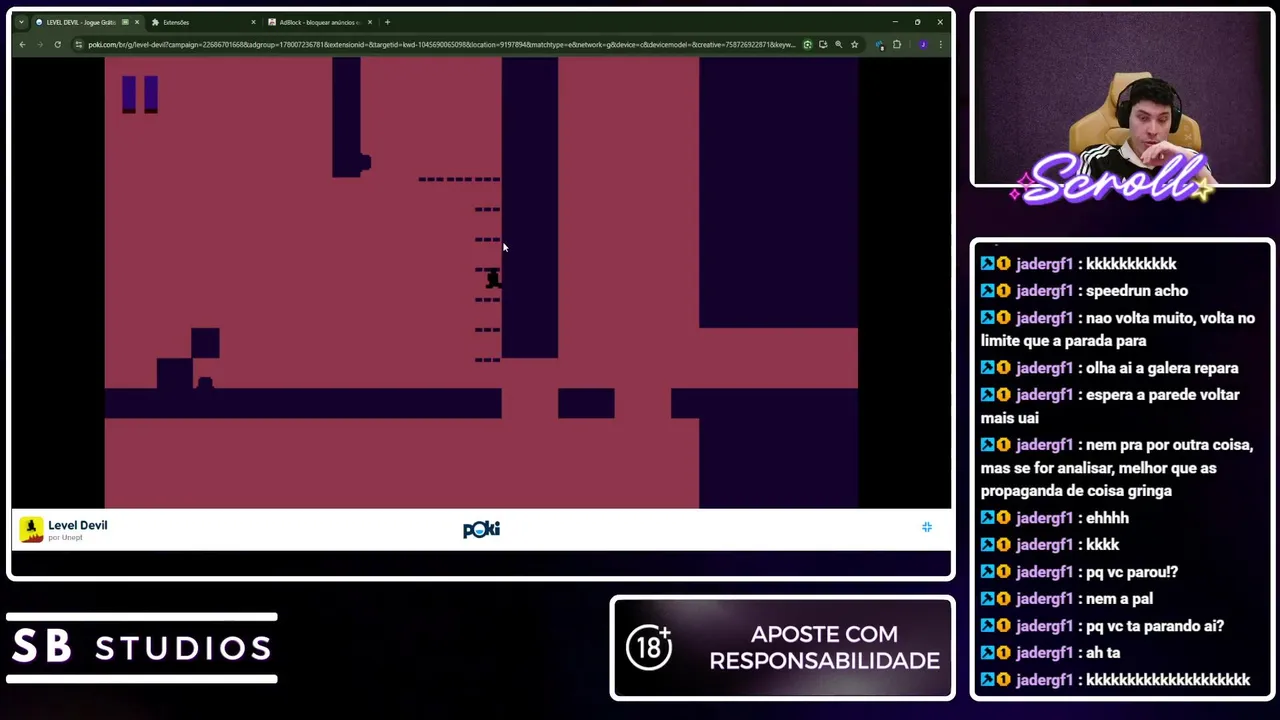The image size is (1280, 720).
Task: Click the player character on the ladder
Action: pos(492,280)
